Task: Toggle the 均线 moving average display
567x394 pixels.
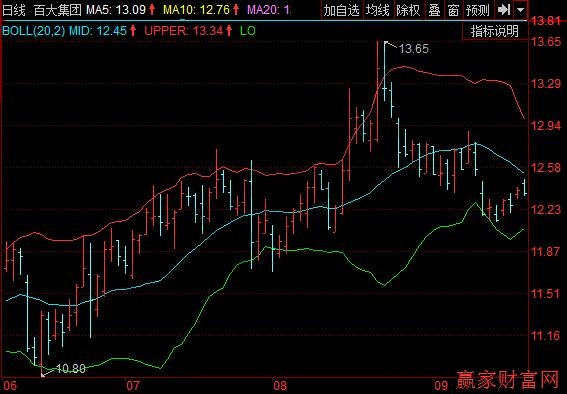Action: (378, 10)
